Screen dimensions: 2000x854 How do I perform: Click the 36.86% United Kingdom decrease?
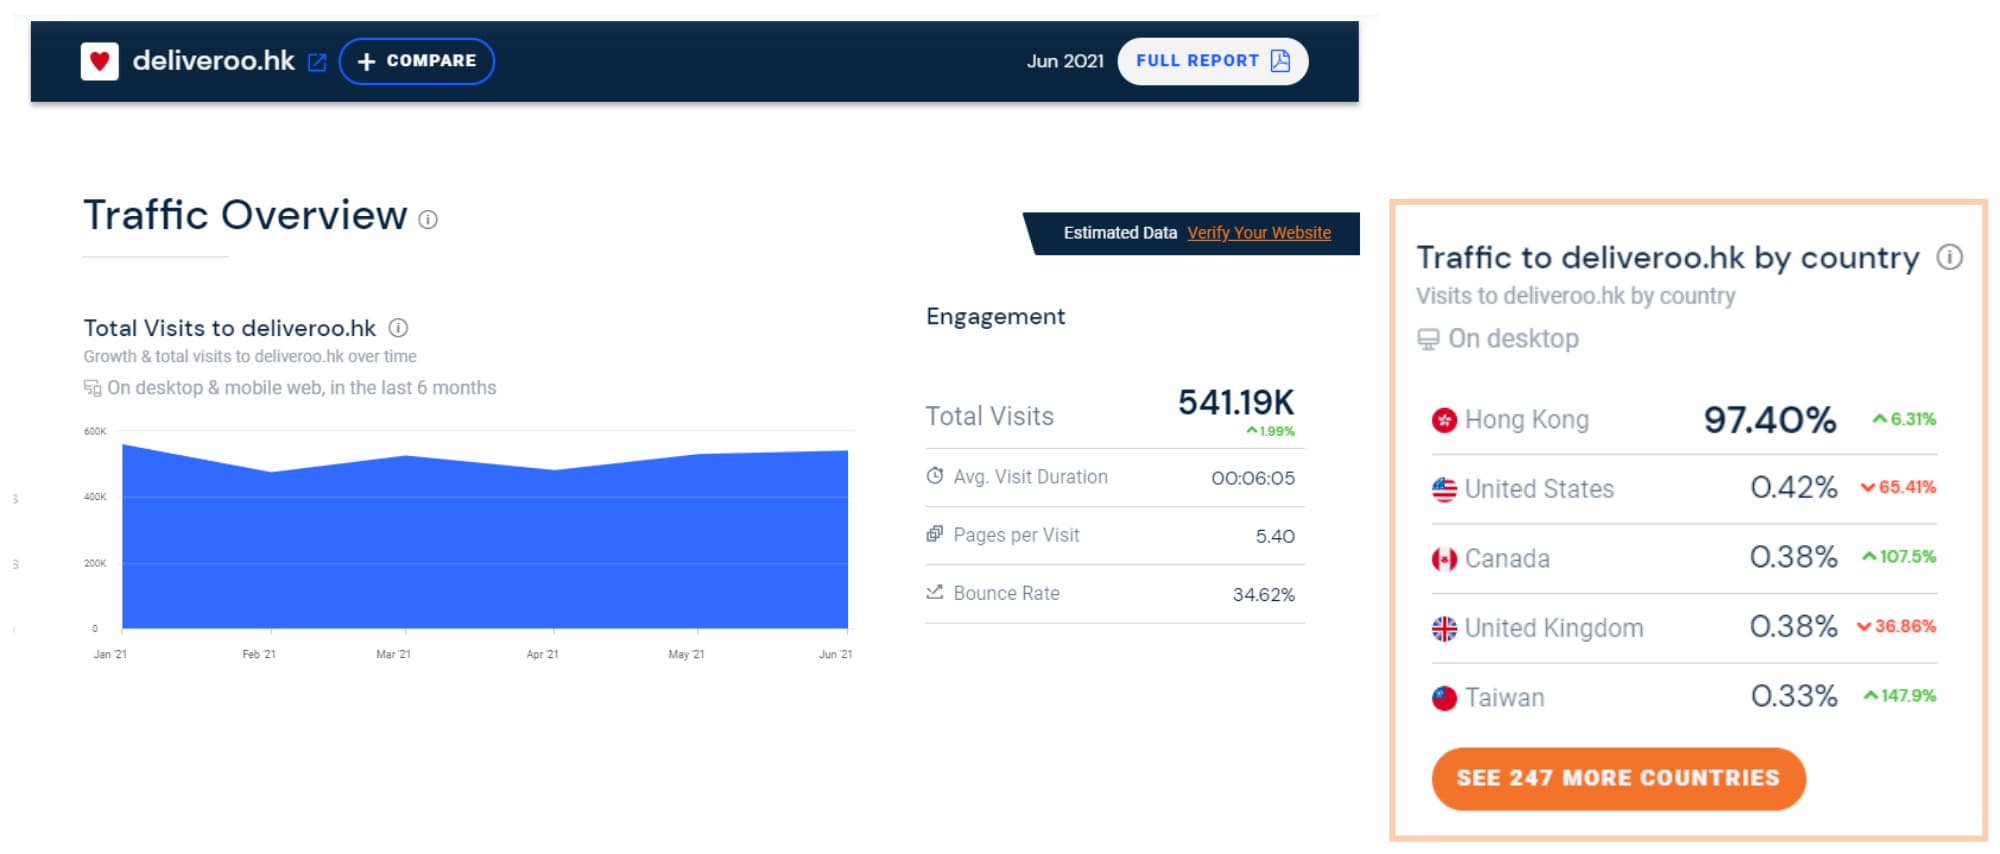point(1897,626)
